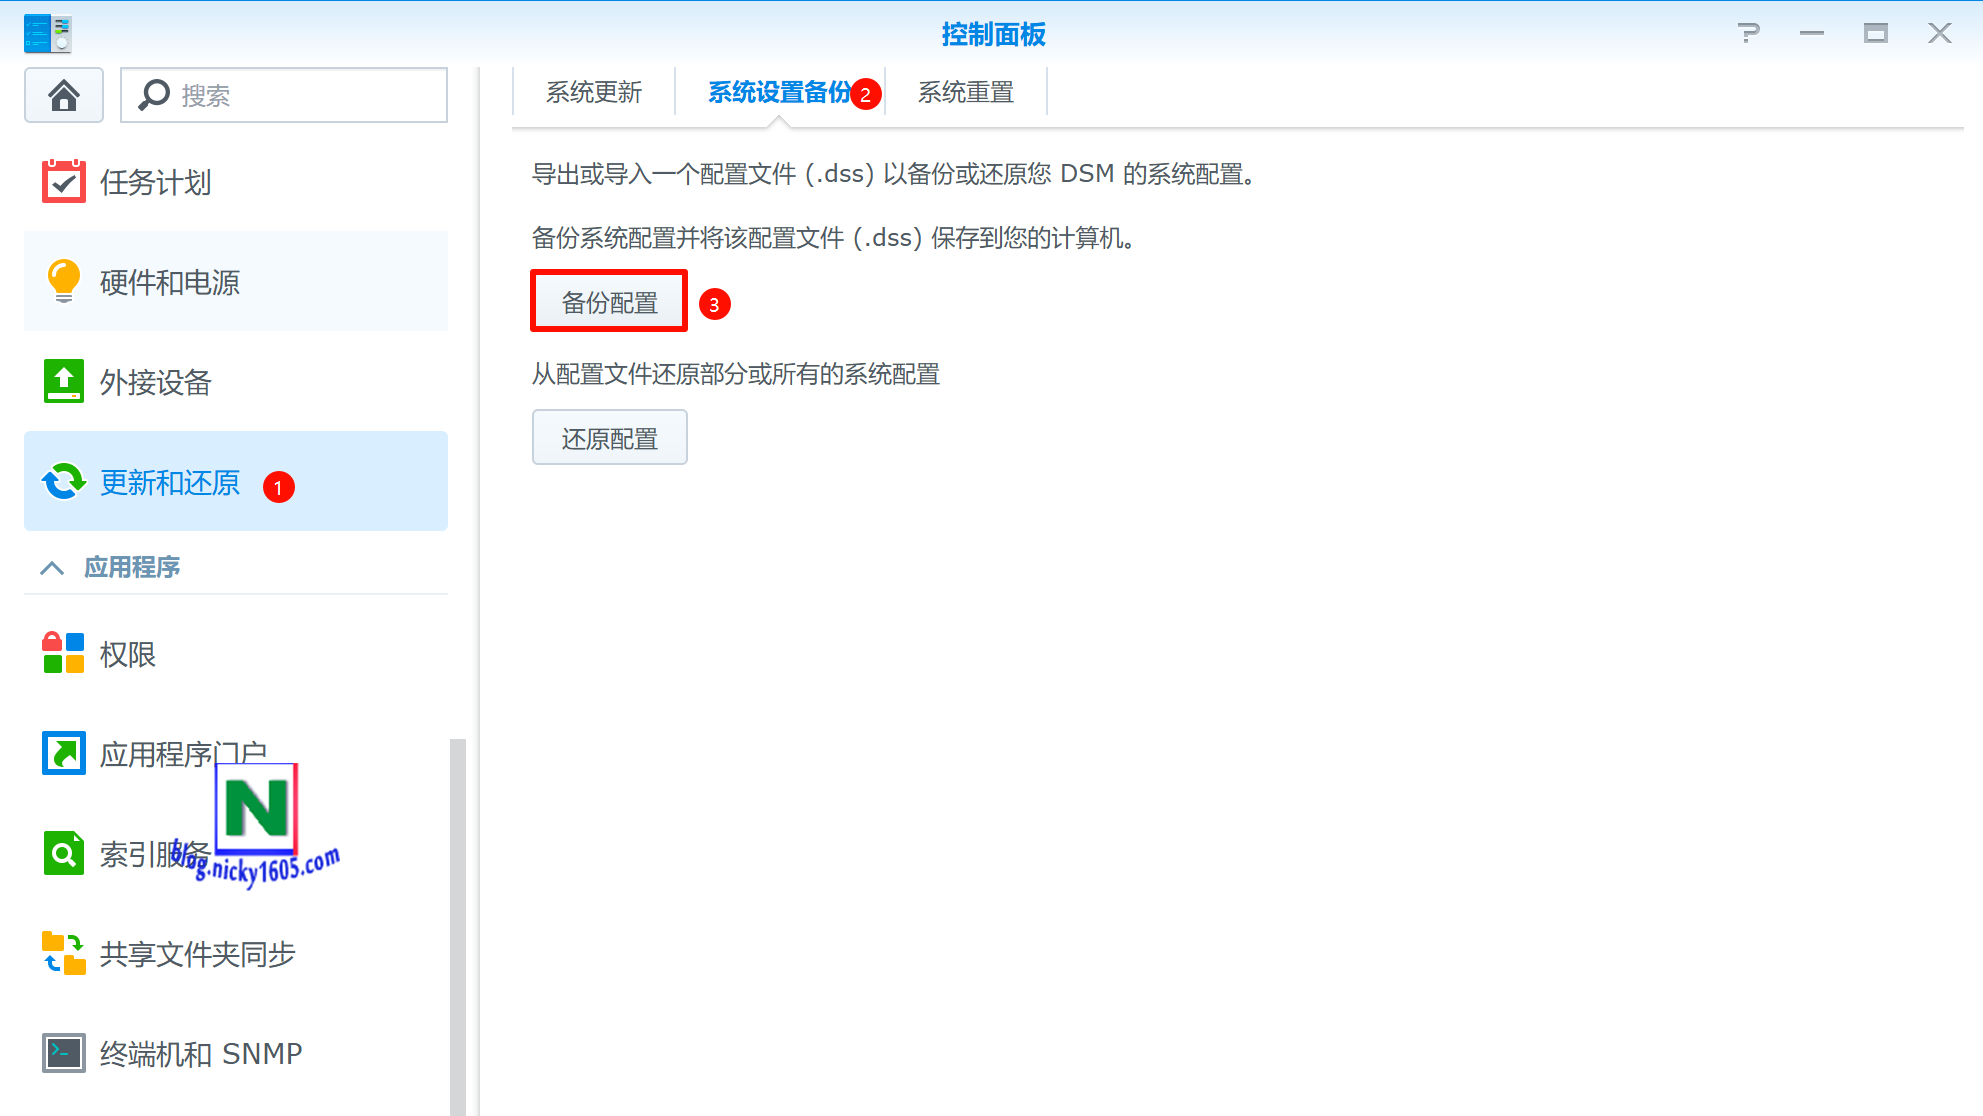Open the 权限 colored squares icon

coord(63,653)
